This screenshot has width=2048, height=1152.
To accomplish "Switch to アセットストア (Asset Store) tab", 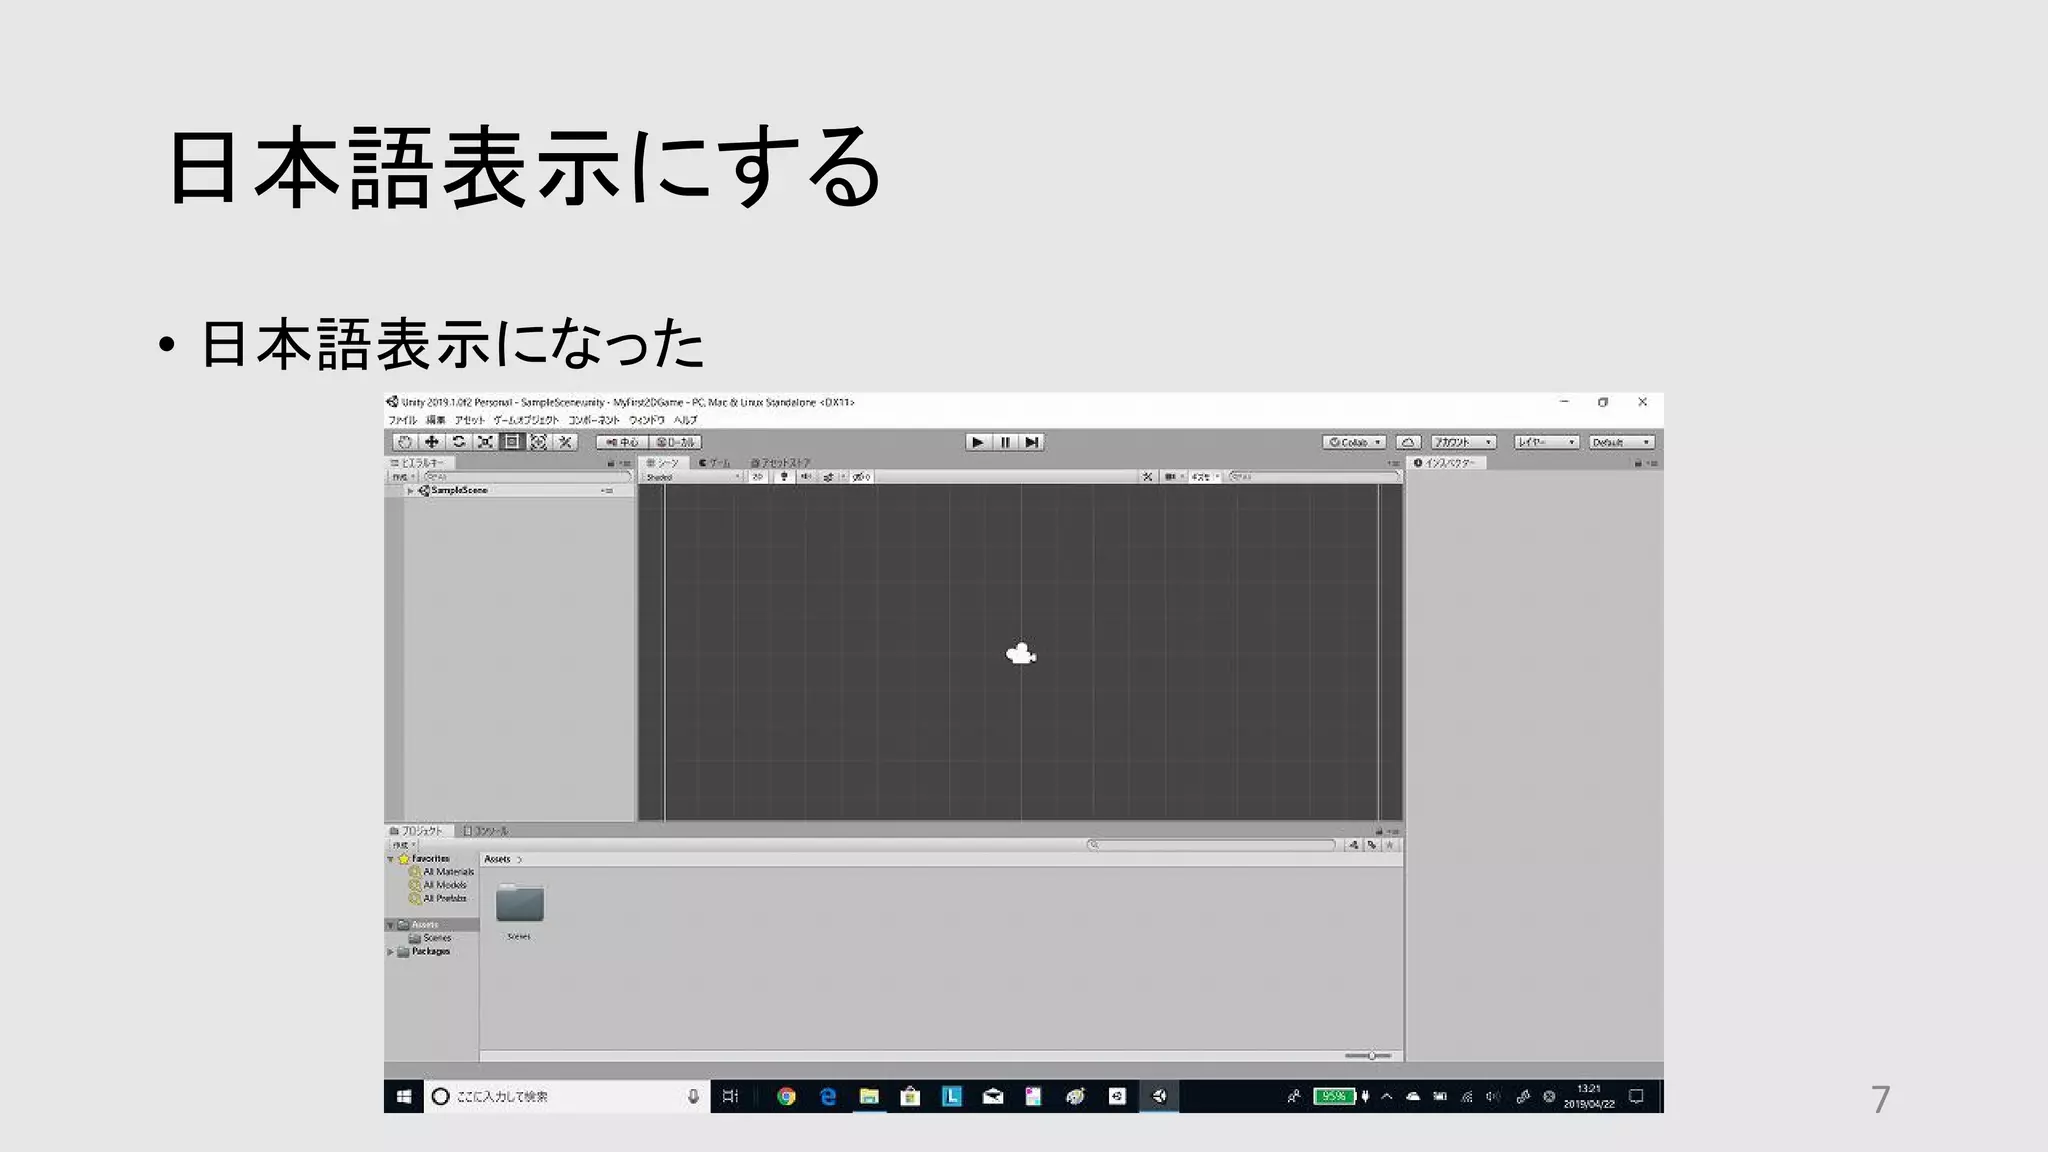I will tap(781, 463).
